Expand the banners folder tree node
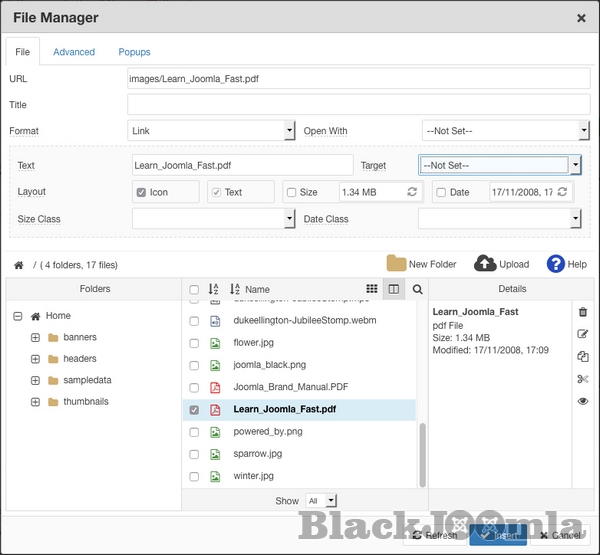Screen dimensions: 600x555 35,337
